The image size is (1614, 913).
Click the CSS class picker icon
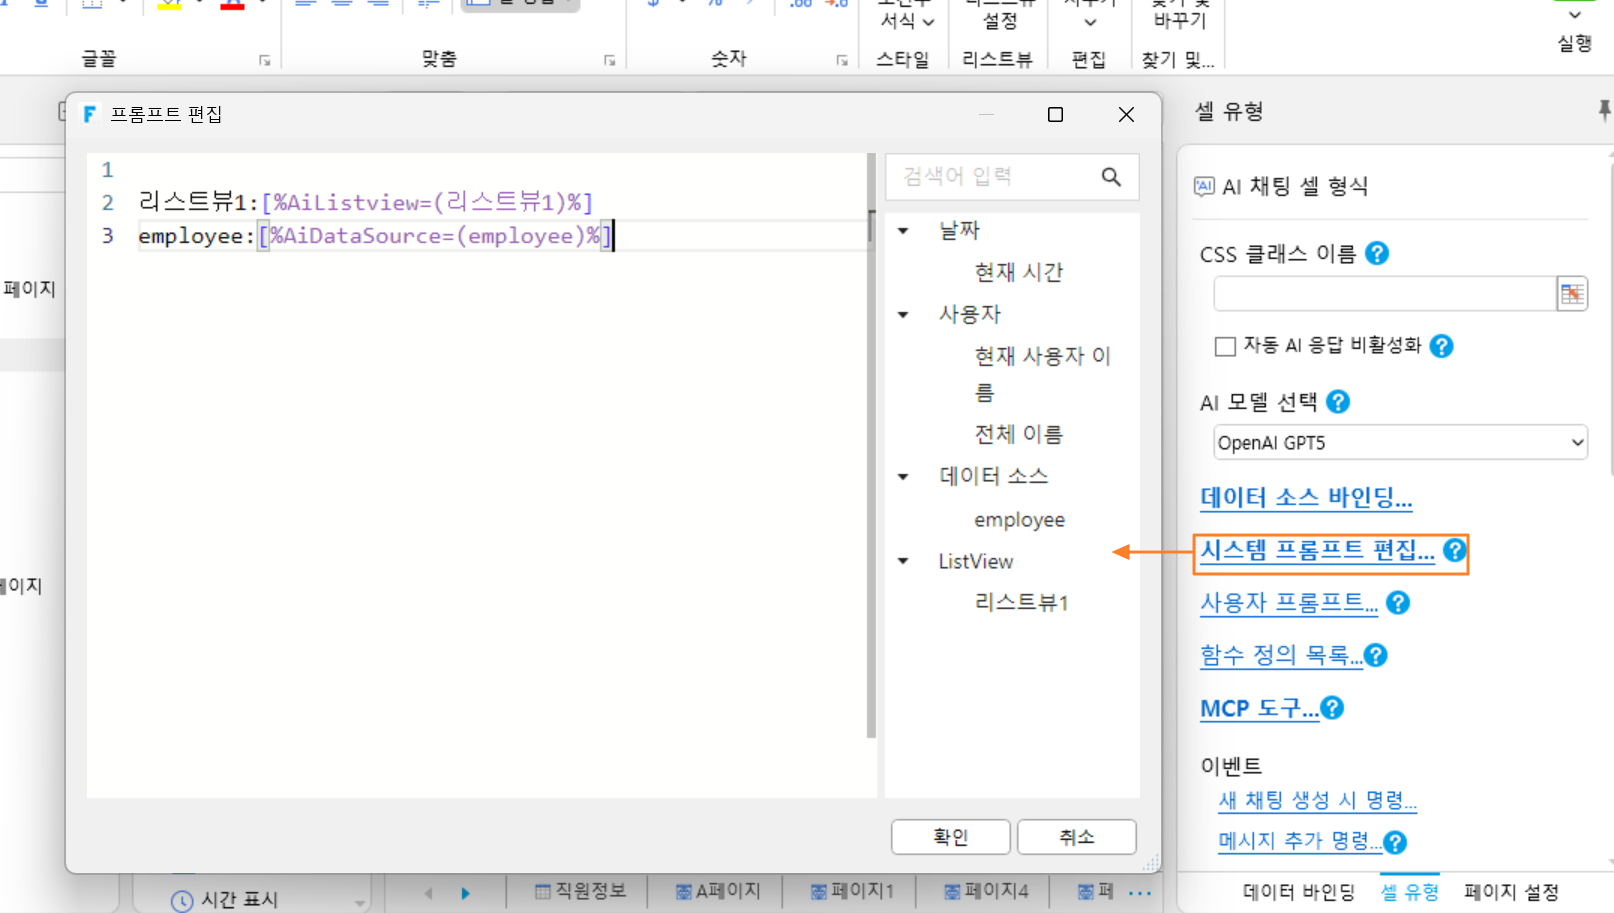(1572, 294)
